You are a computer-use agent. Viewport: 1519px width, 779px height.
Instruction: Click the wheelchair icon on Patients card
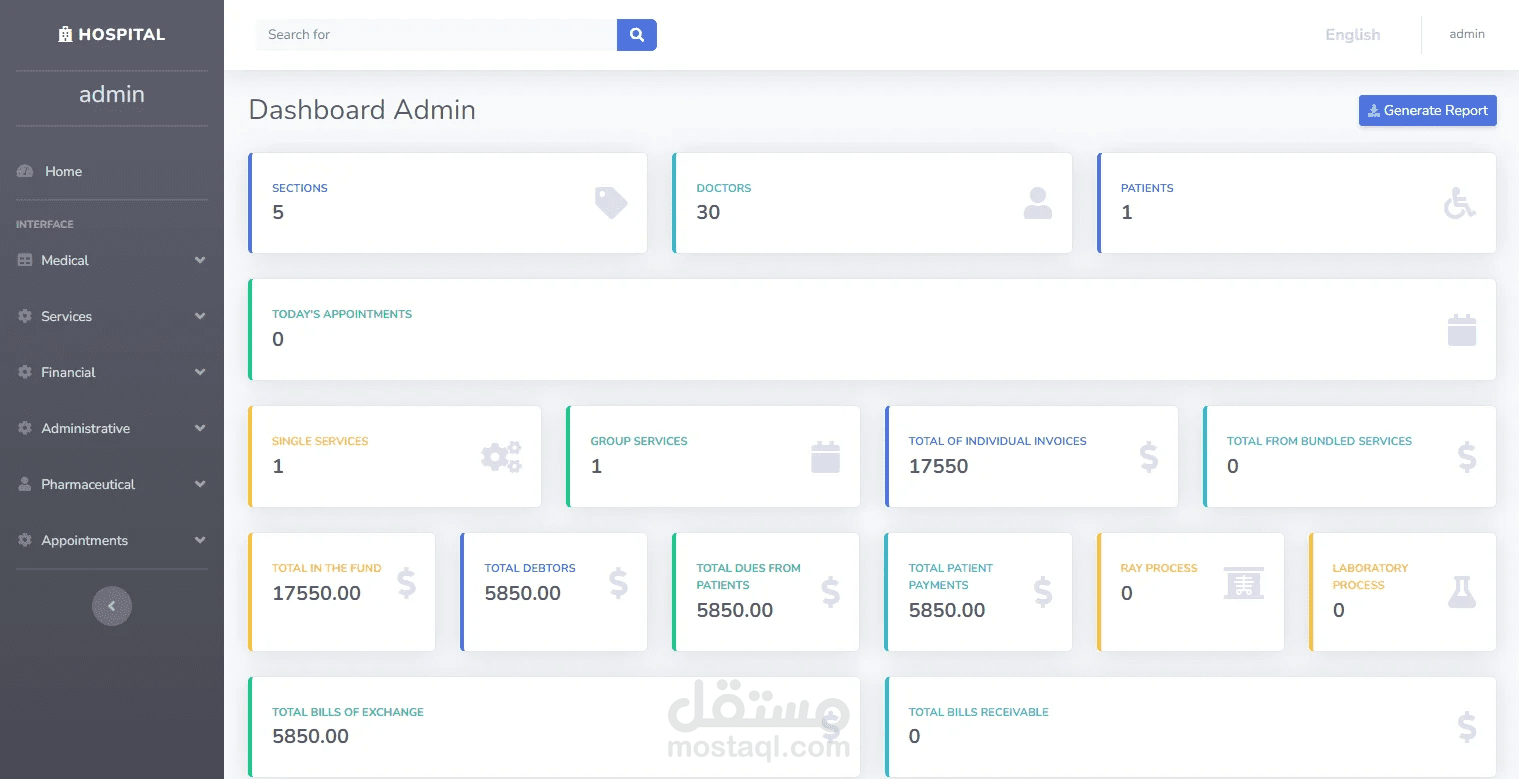tap(1460, 203)
